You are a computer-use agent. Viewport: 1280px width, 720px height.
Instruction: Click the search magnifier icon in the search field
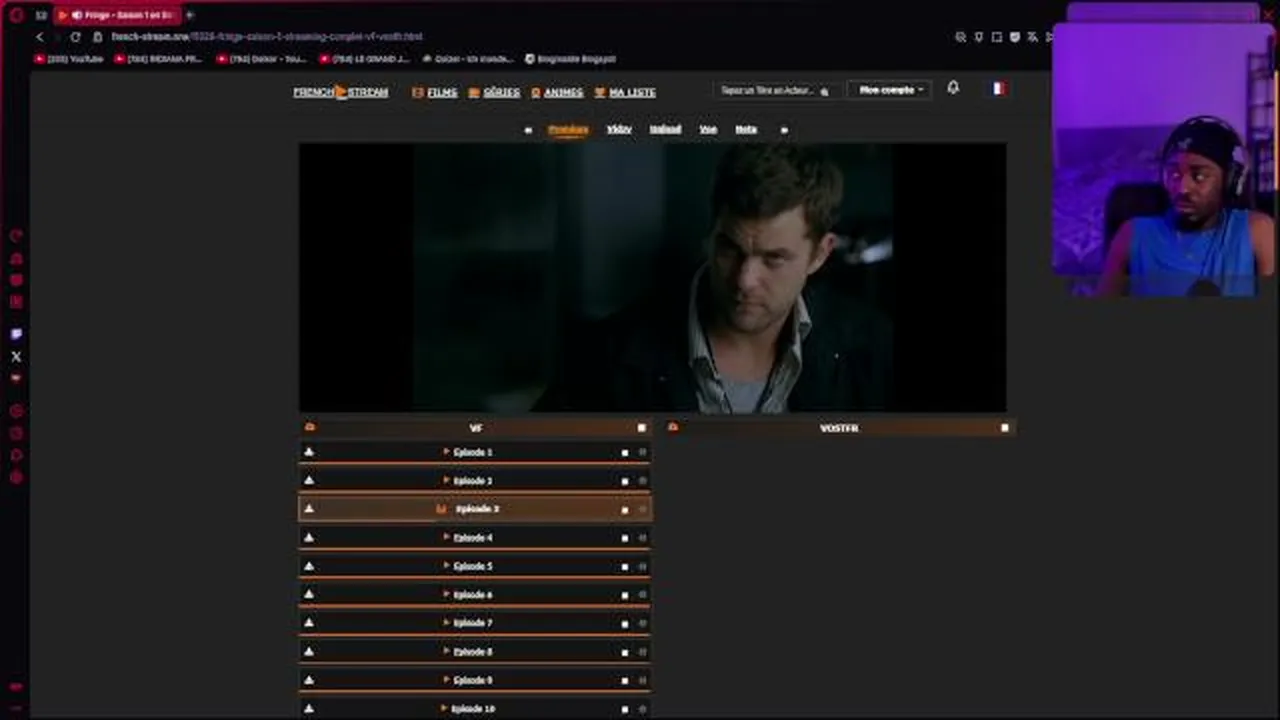(825, 91)
